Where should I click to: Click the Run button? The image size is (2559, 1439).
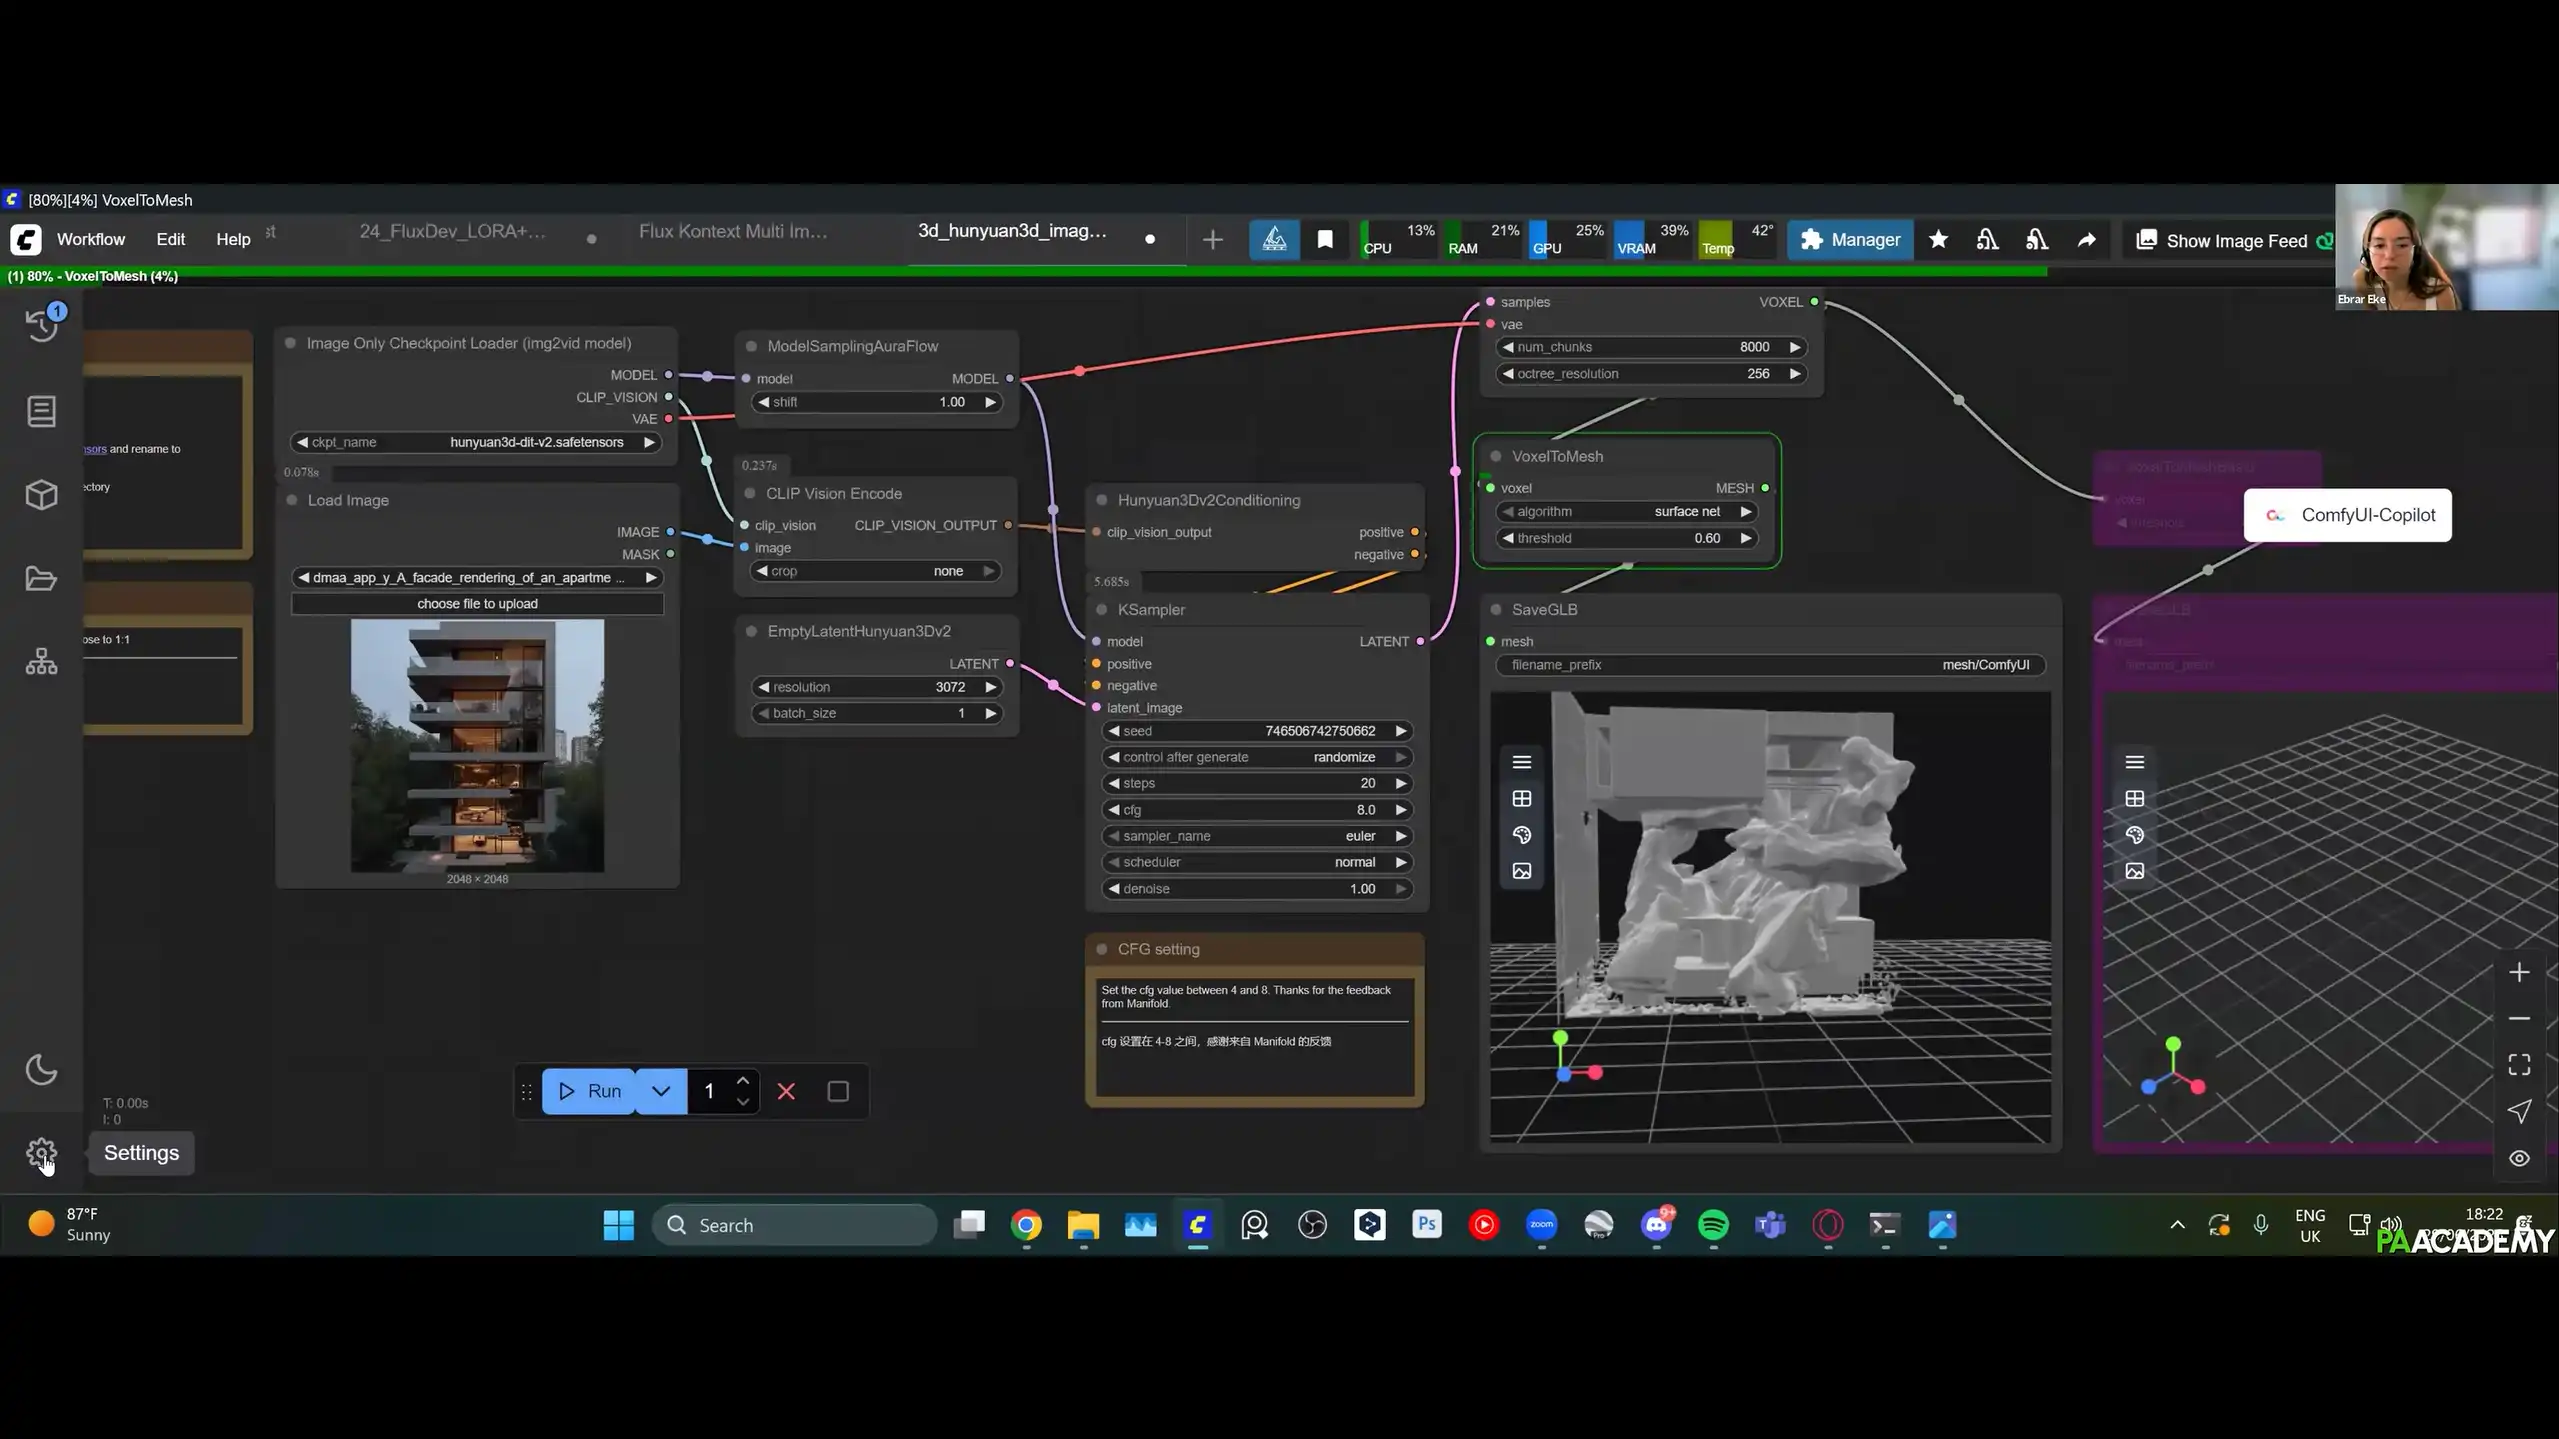589,1091
